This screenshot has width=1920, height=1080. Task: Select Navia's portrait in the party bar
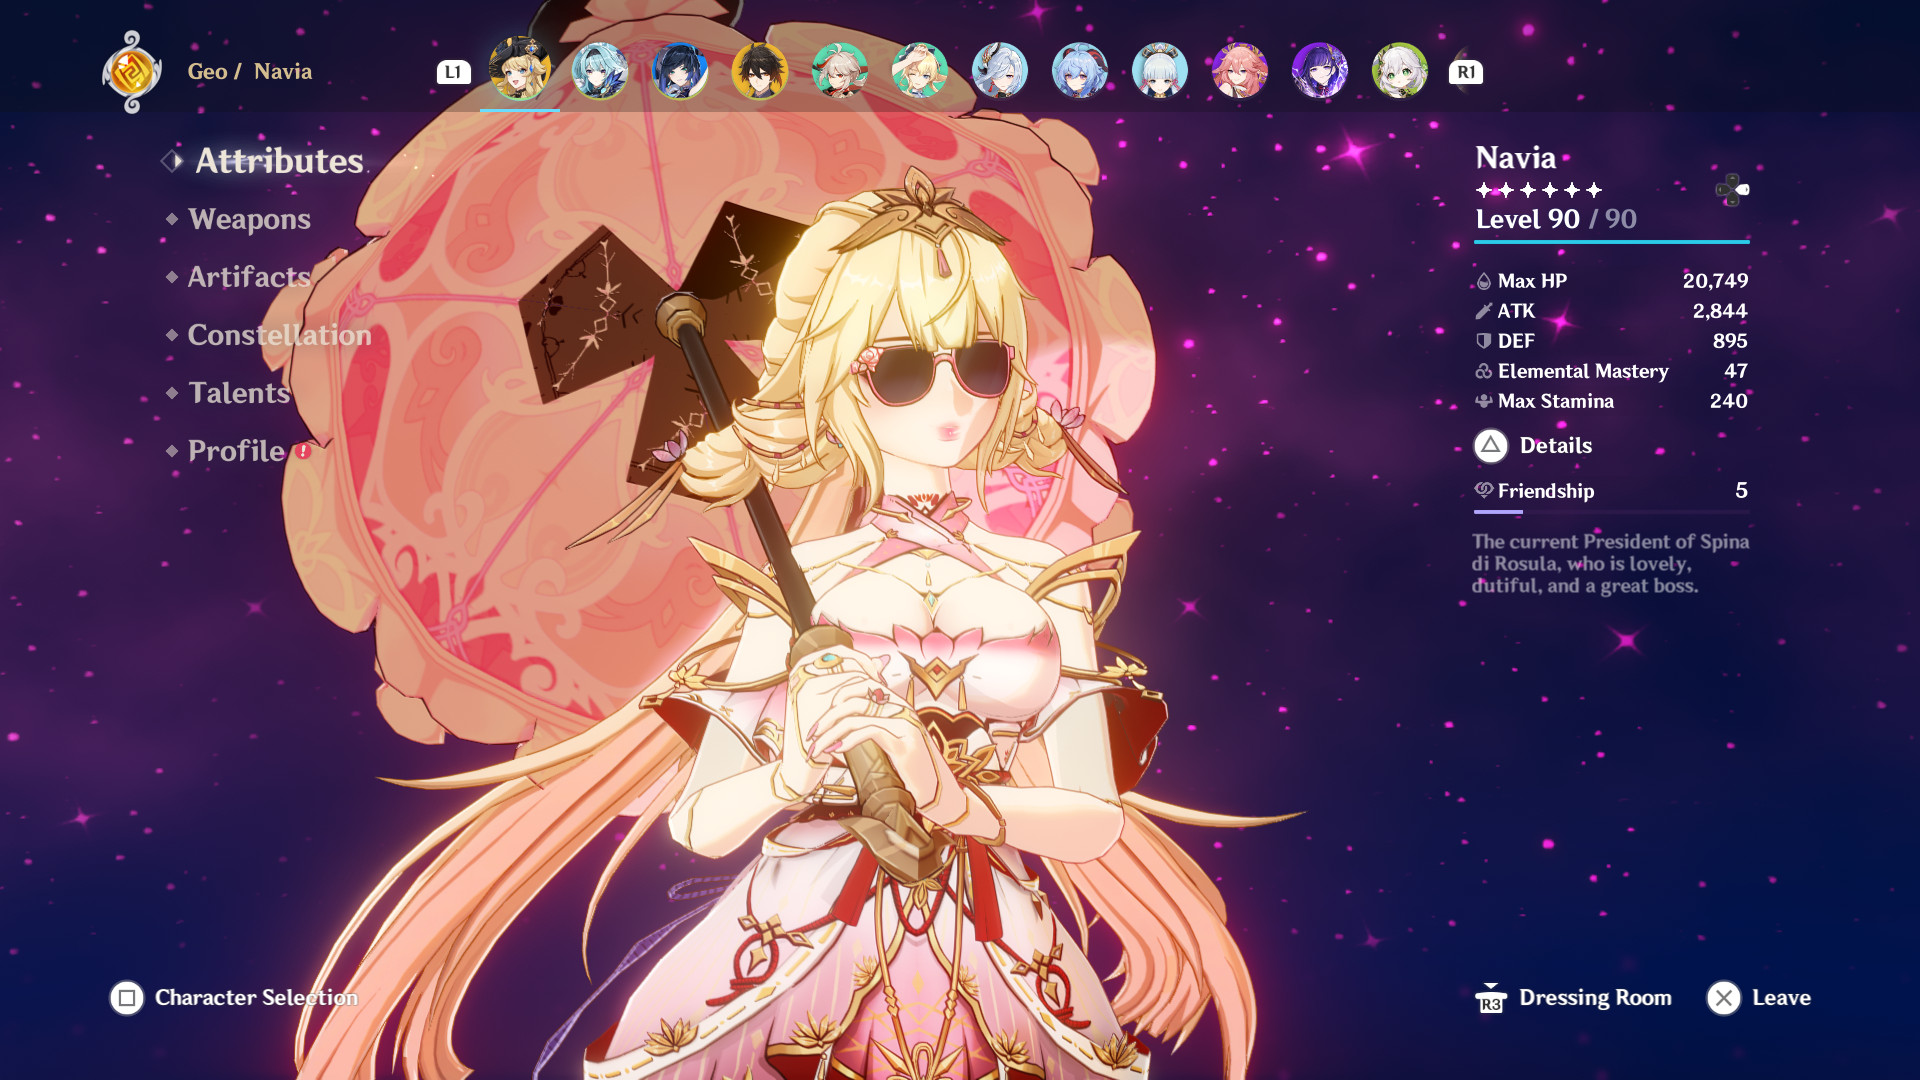[x=519, y=71]
